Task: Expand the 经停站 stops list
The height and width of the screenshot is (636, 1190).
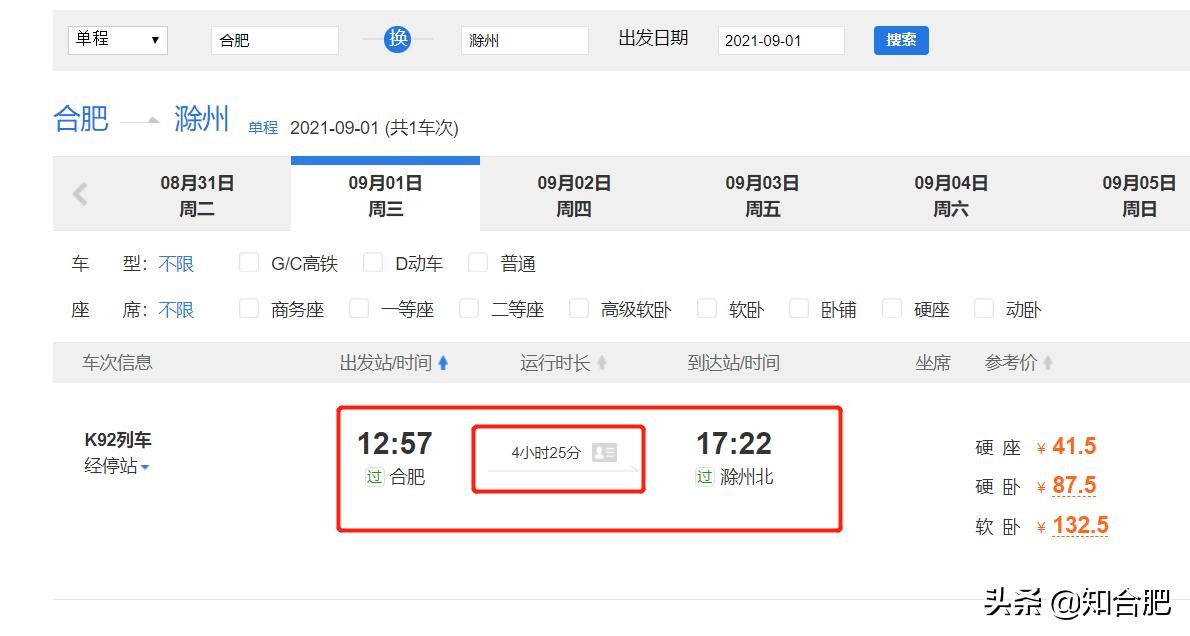Action: (116, 466)
